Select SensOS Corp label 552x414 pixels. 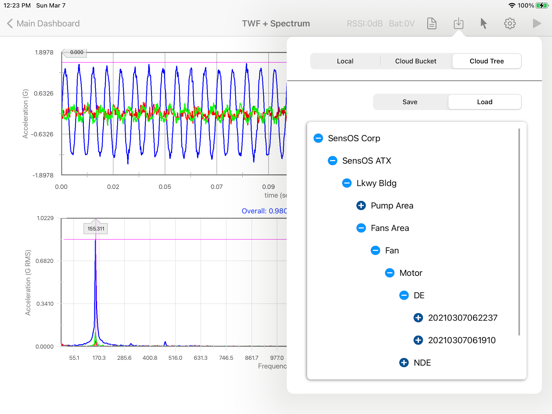coord(354,138)
